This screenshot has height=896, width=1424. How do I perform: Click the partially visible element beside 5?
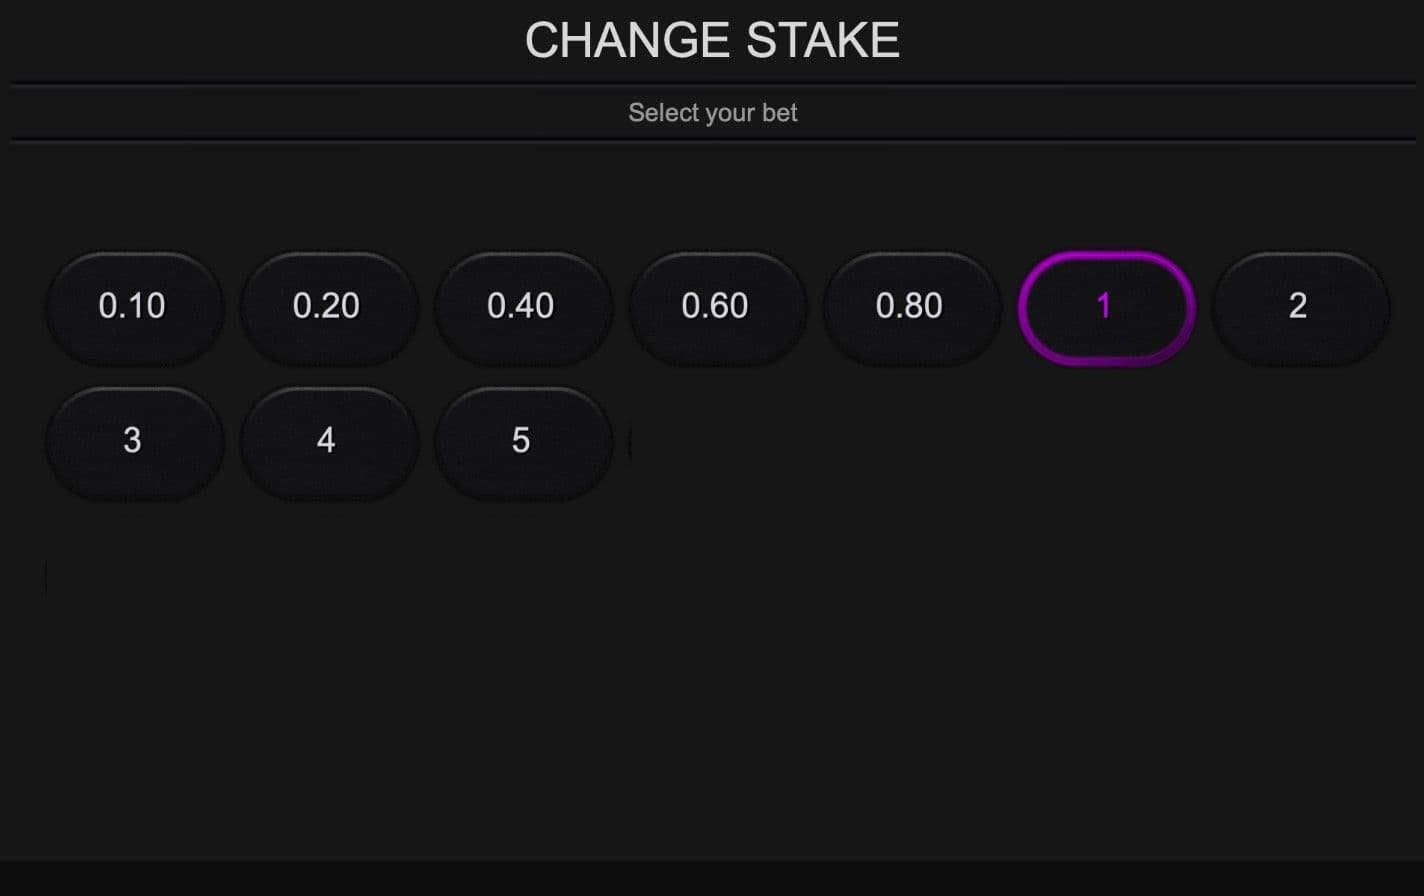630,441
